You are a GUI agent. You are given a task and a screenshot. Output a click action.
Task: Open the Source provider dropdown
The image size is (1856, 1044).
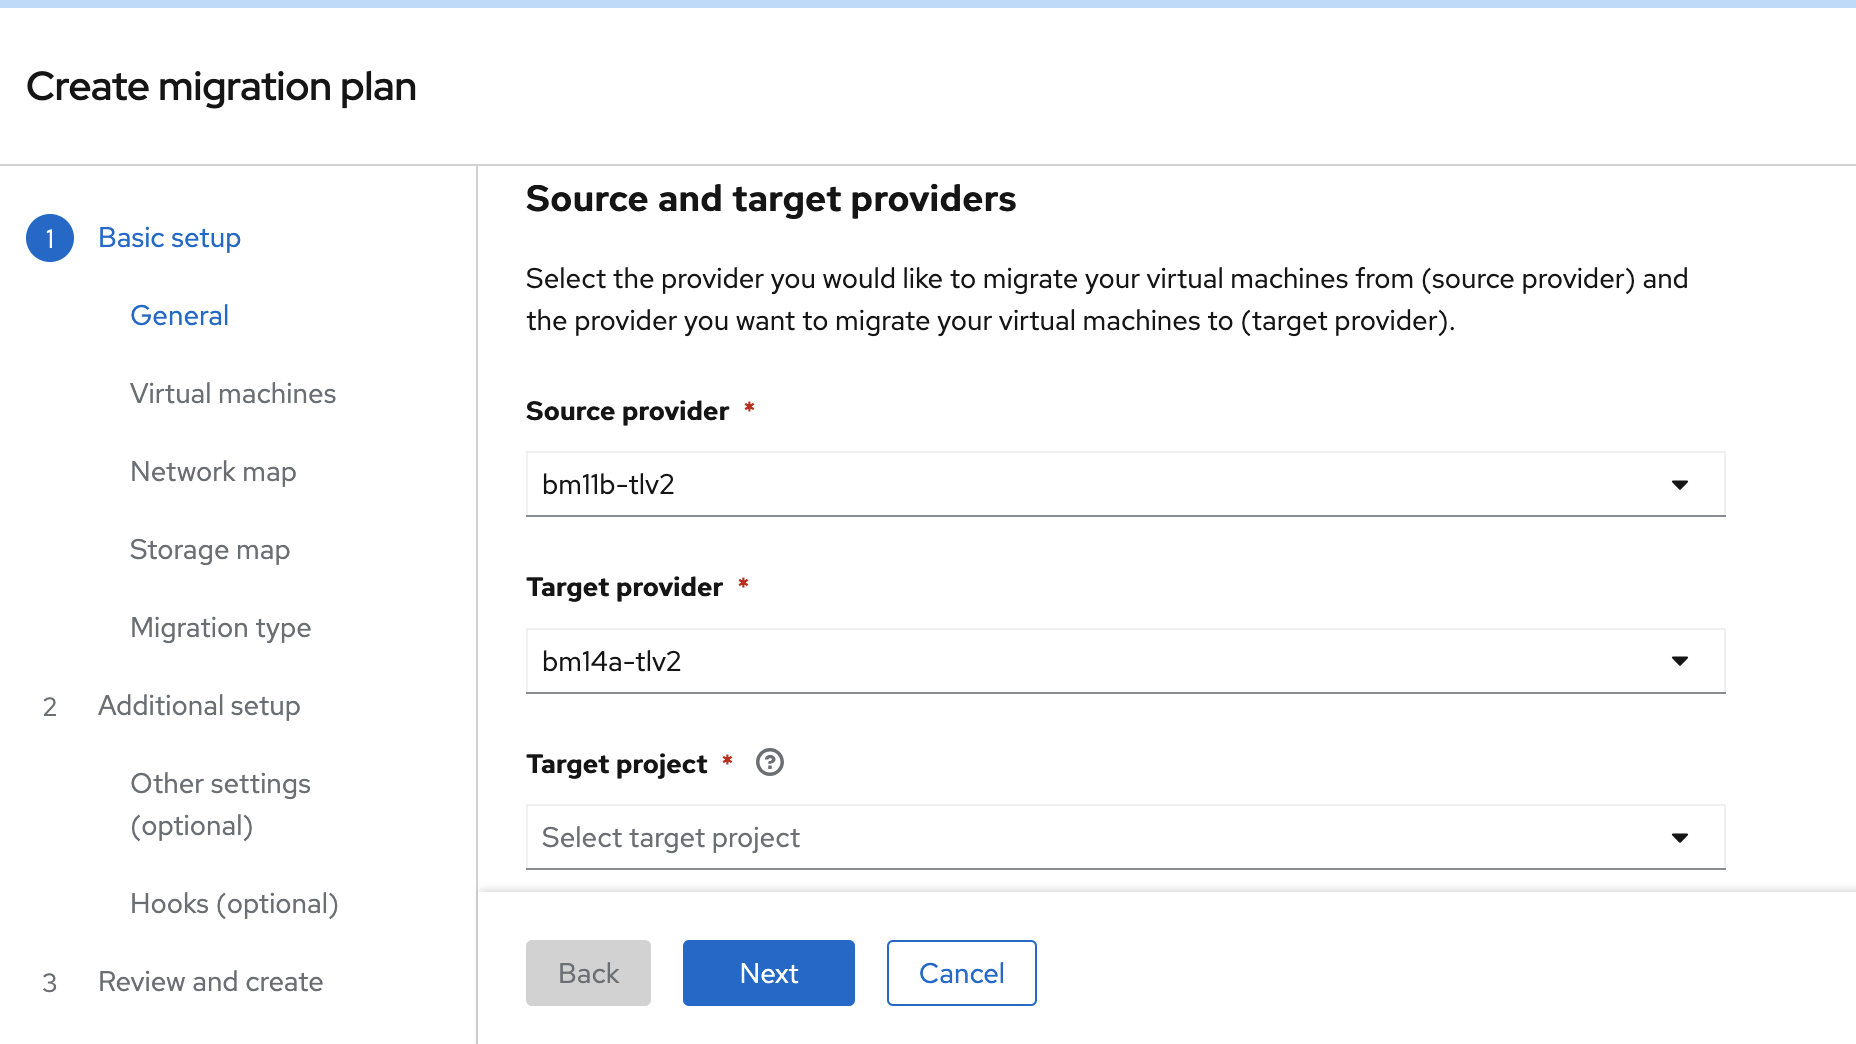coord(1125,484)
